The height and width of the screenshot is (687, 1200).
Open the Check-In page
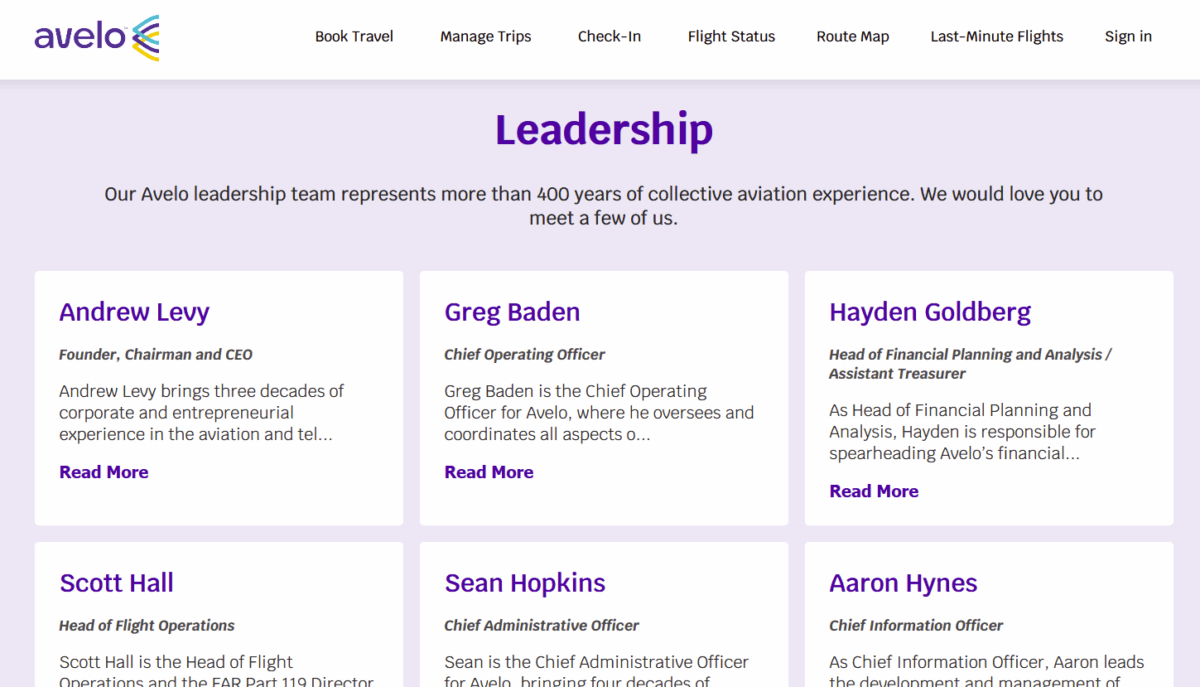click(609, 37)
